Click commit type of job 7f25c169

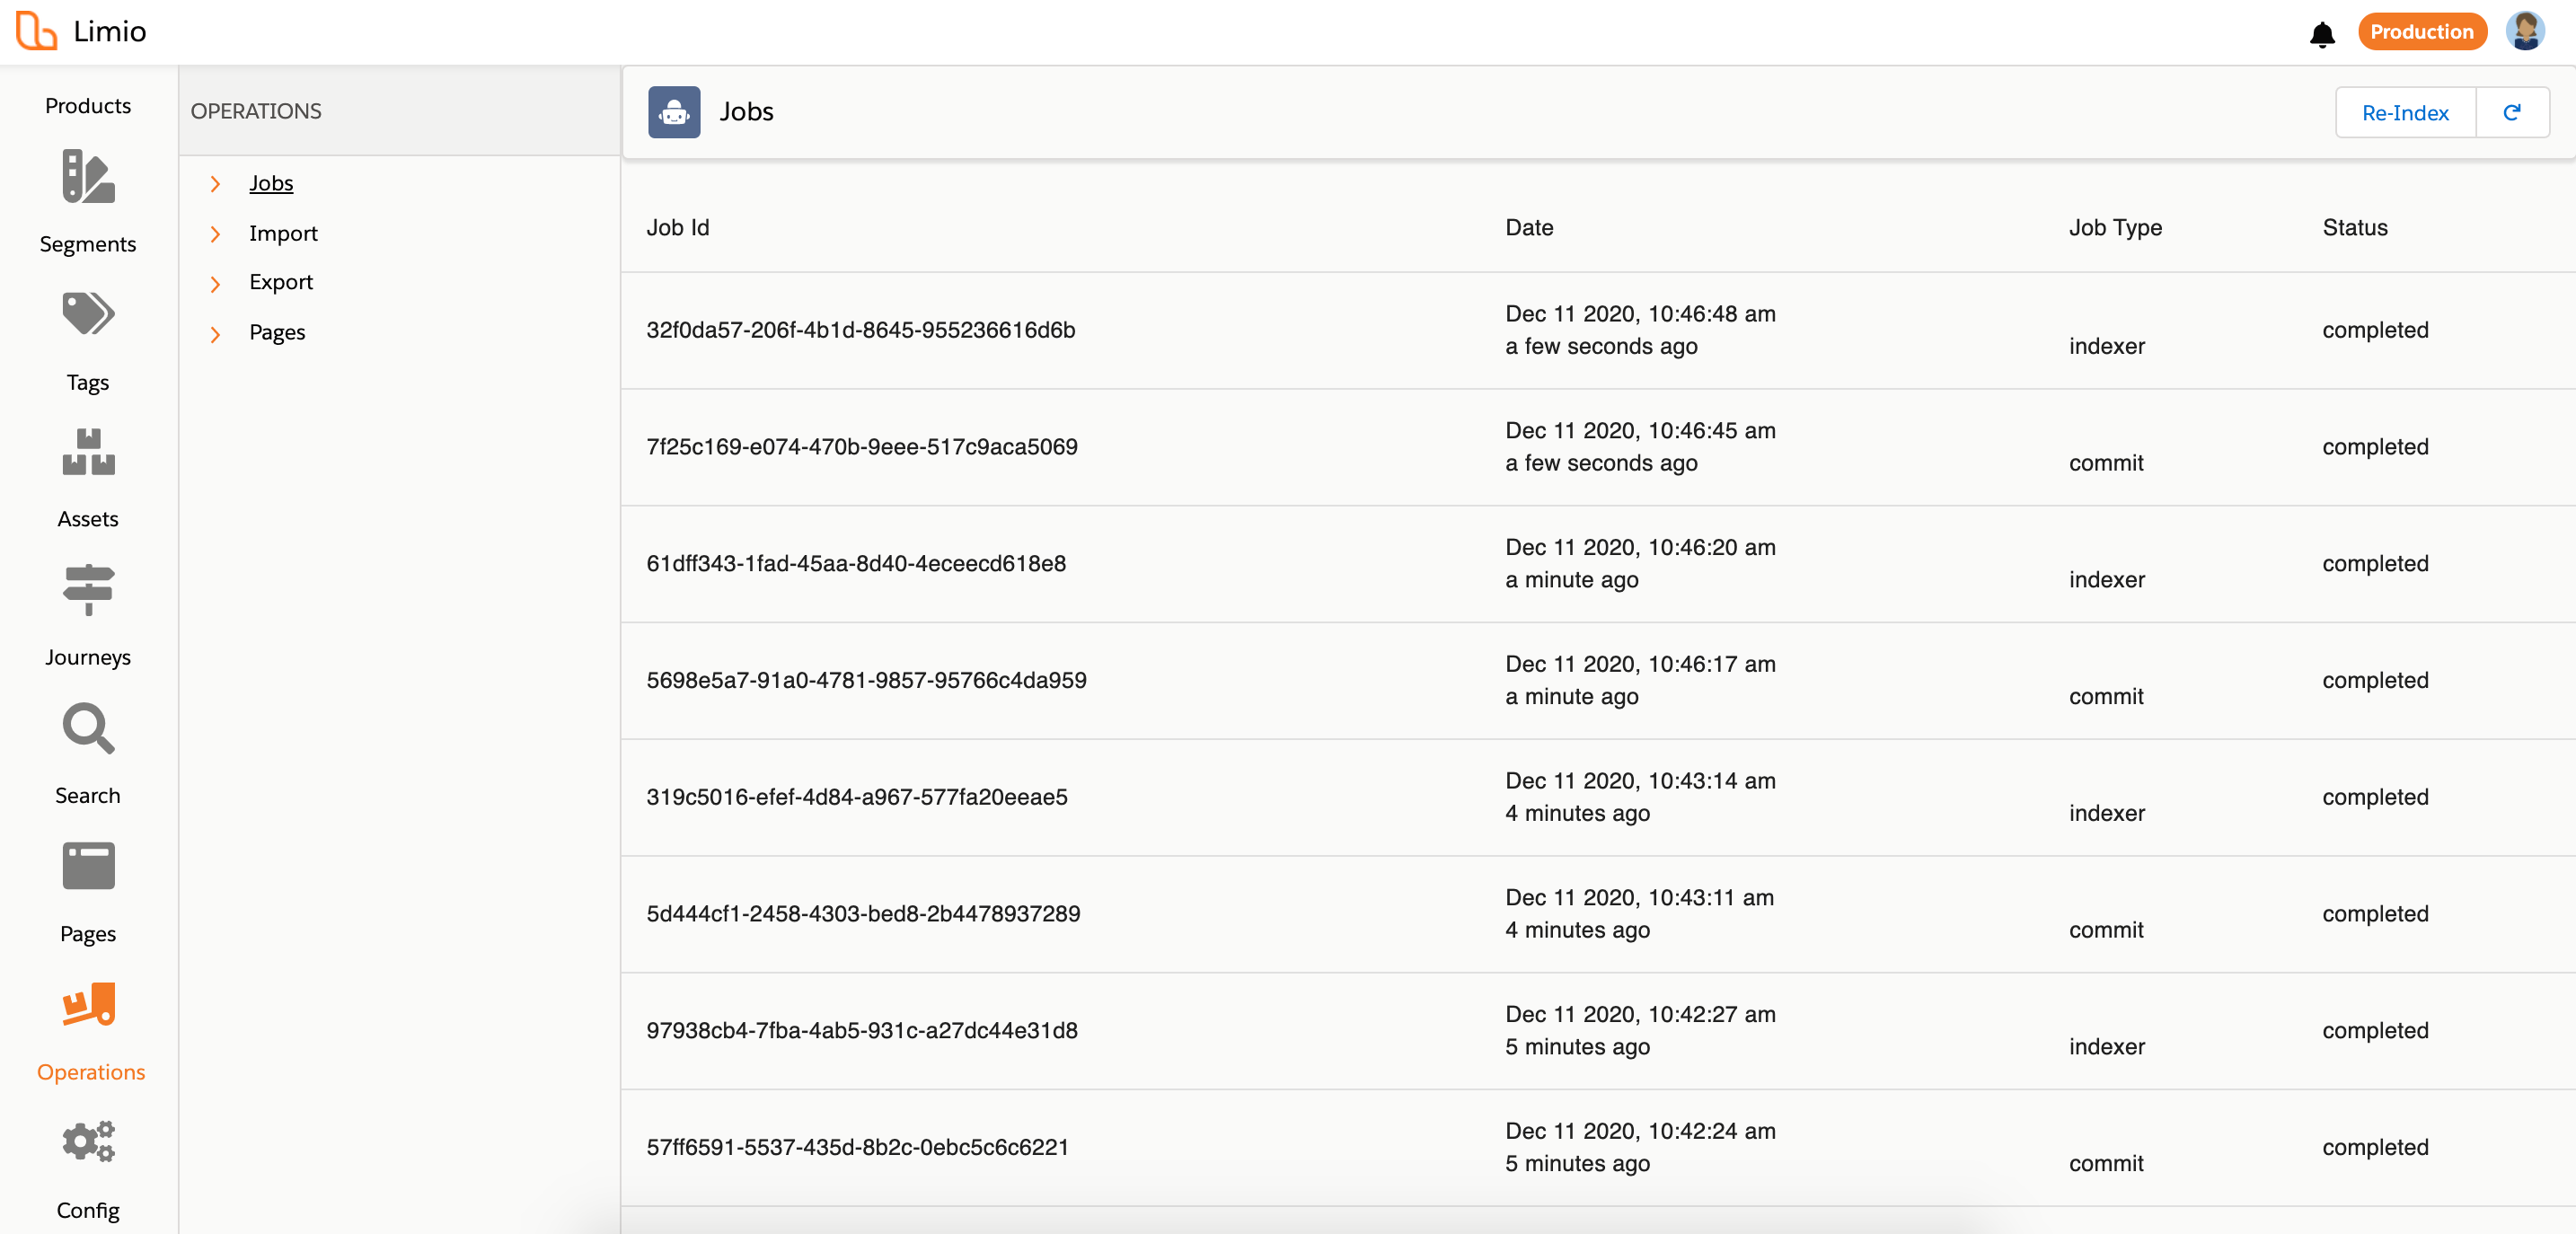[x=2106, y=463]
